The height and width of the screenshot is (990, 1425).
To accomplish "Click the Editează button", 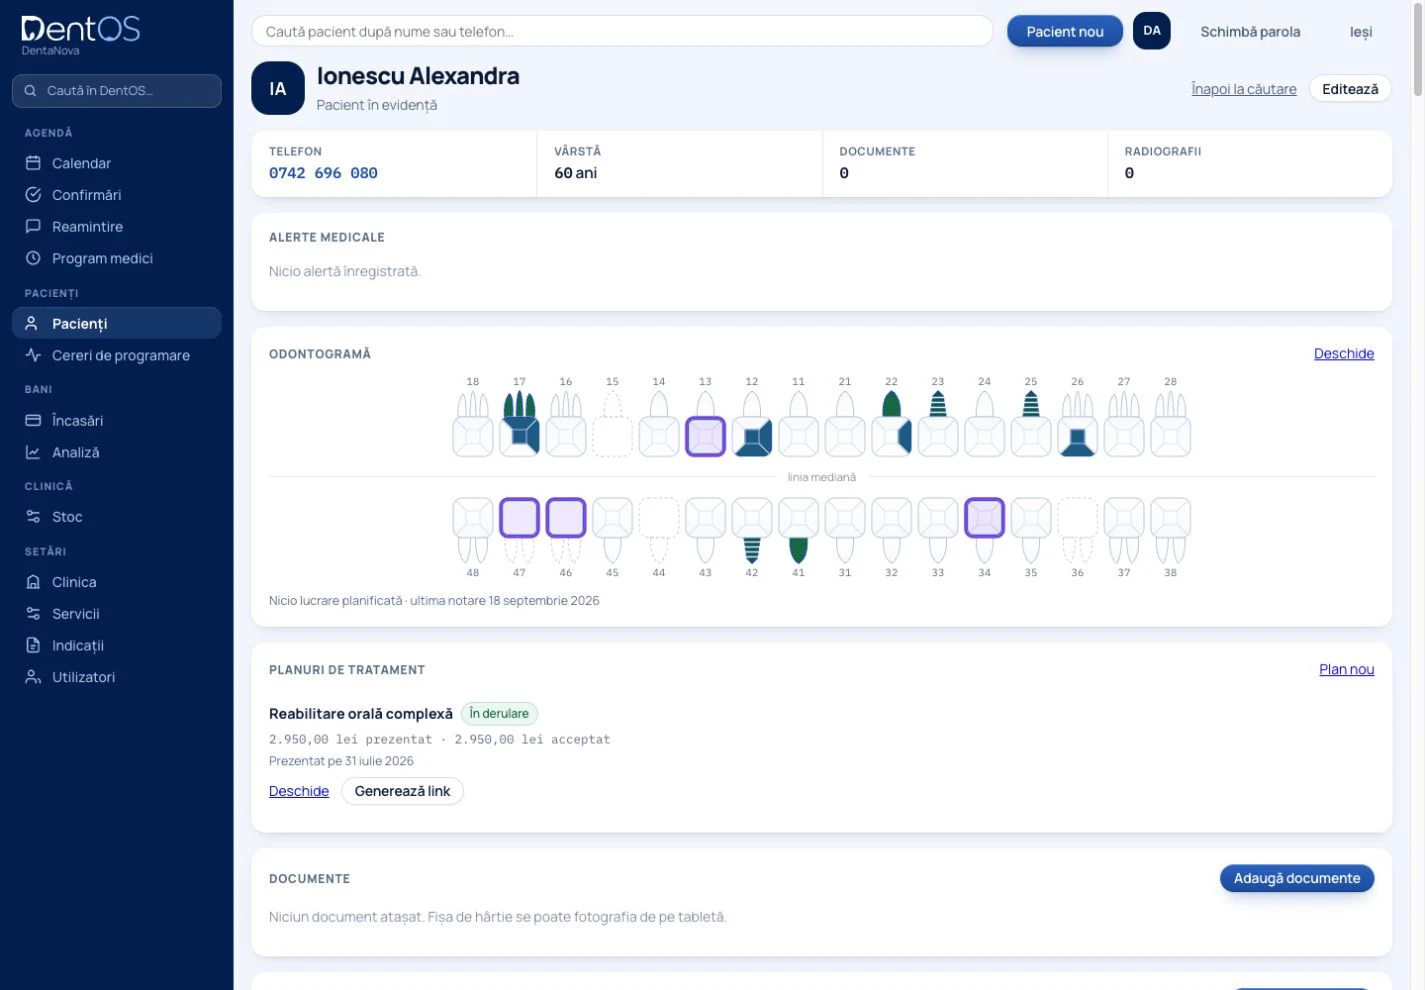I will (x=1350, y=89).
